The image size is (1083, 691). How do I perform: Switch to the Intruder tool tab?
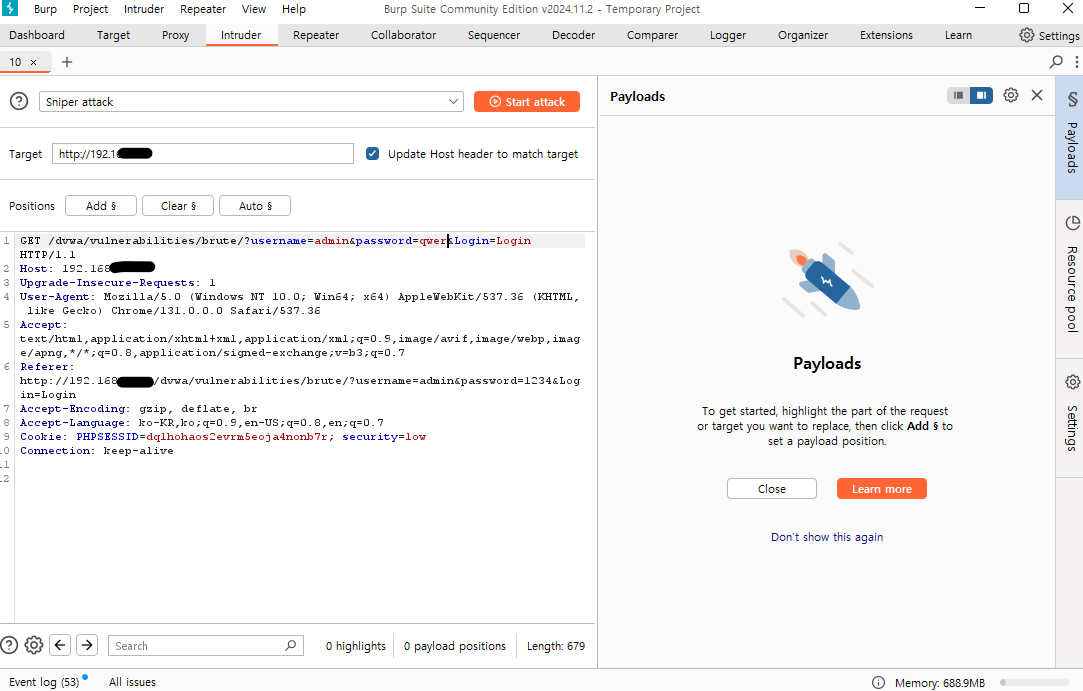(241, 35)
